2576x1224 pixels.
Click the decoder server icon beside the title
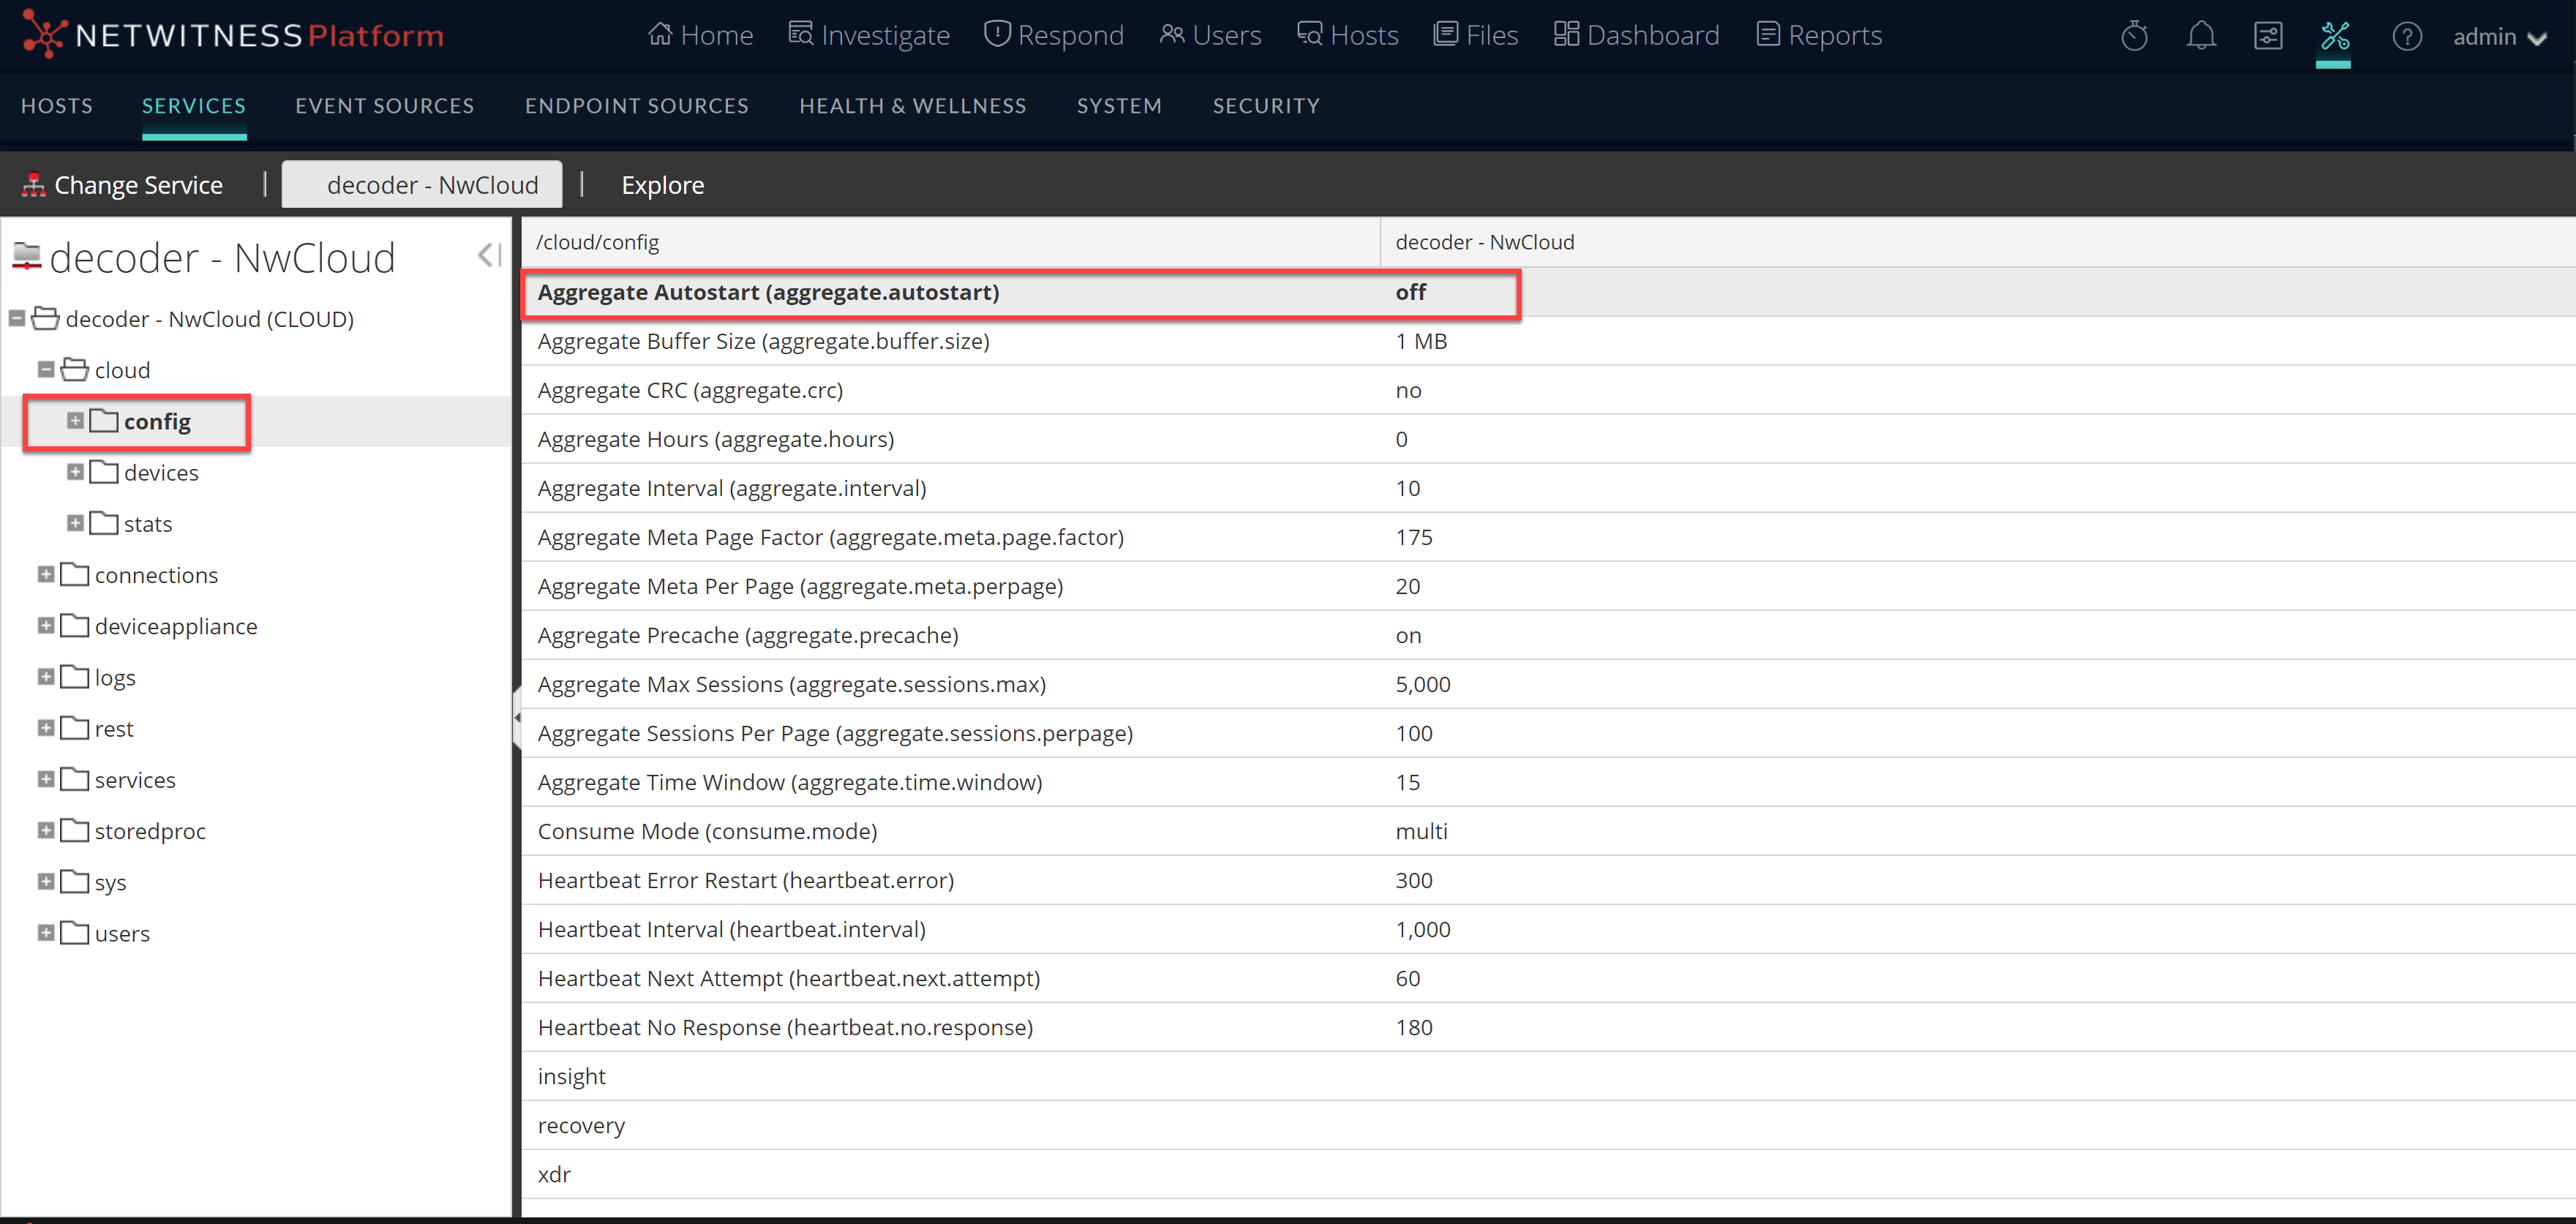click(x=27, y=257)
